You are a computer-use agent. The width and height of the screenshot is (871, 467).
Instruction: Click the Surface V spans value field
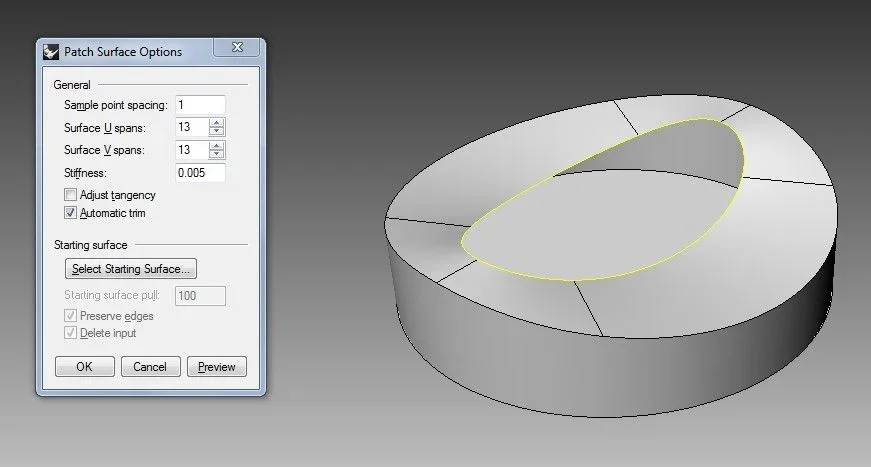tap(192, 150)
